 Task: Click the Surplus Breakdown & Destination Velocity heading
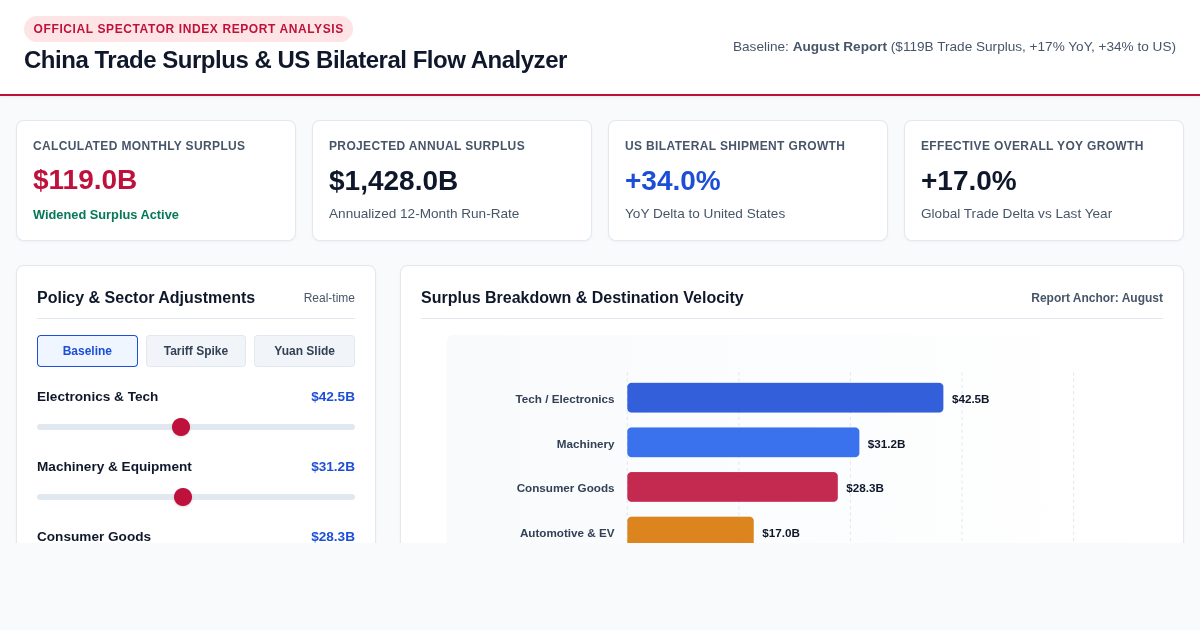(582, 298)
